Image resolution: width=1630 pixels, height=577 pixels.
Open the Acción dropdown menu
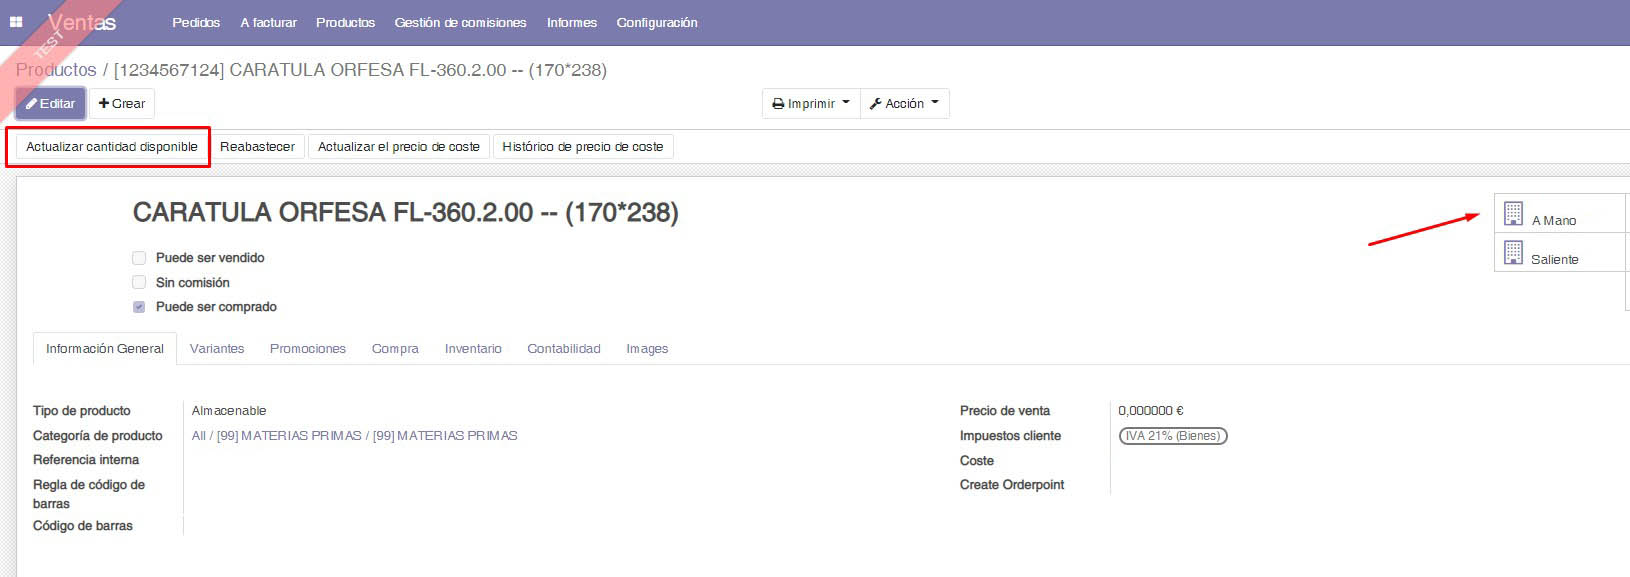click(x=904, y=104)
